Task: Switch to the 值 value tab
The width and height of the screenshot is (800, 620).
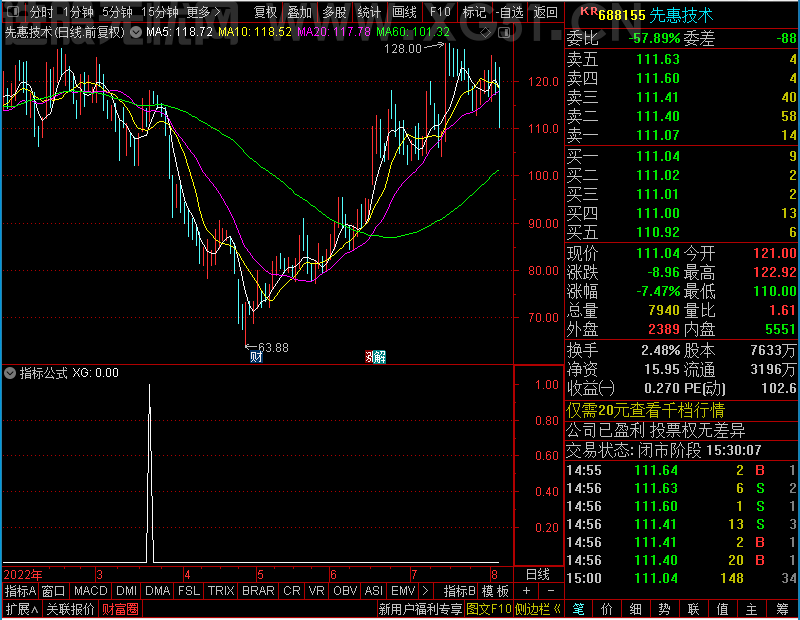Action: click(x=722, y=609)
